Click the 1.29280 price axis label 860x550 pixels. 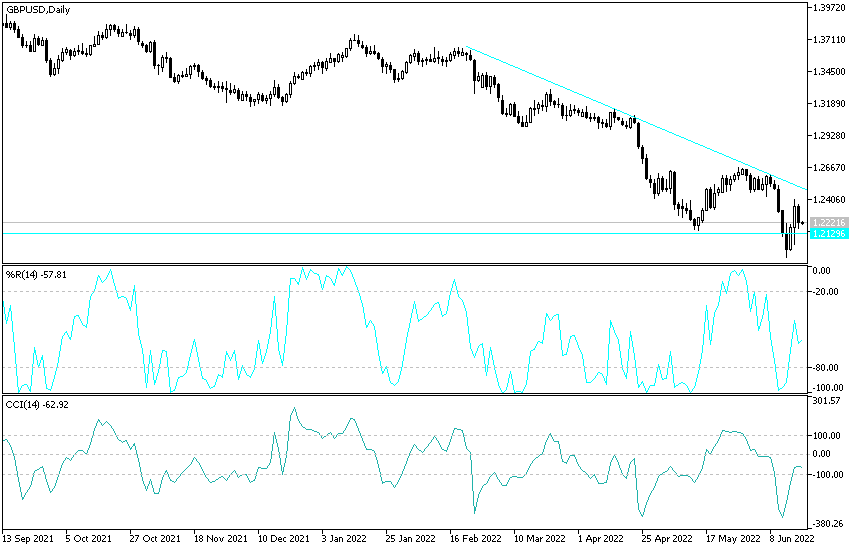click(828, 135)
